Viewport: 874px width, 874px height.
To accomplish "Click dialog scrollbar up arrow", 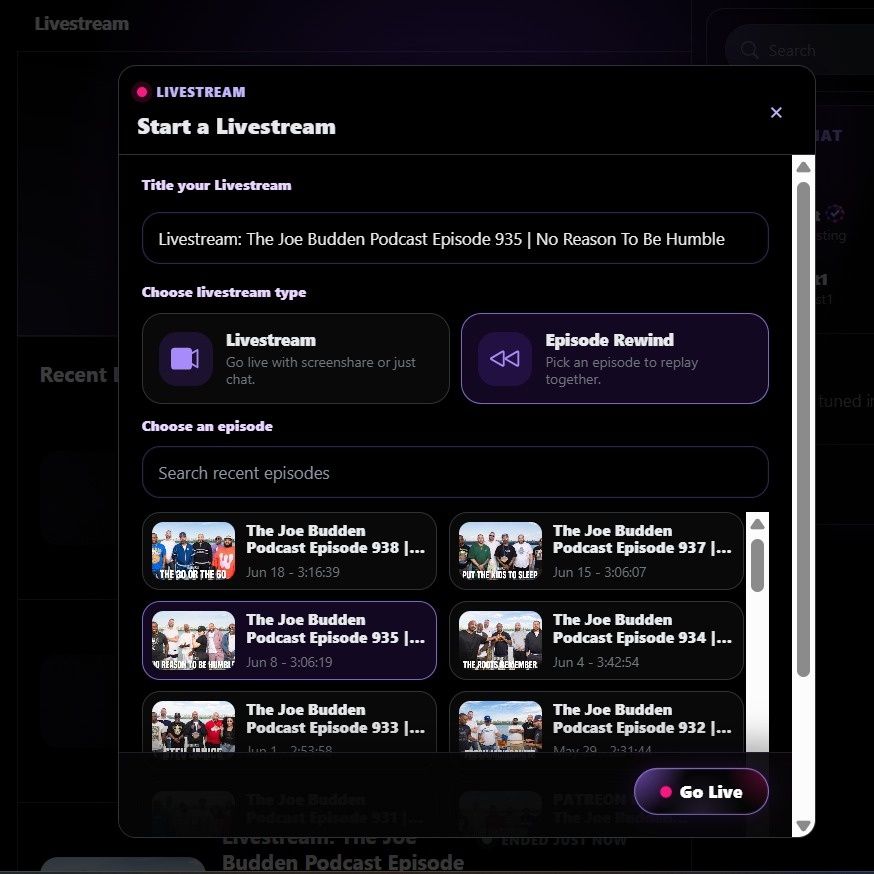I will pos(803,167).
